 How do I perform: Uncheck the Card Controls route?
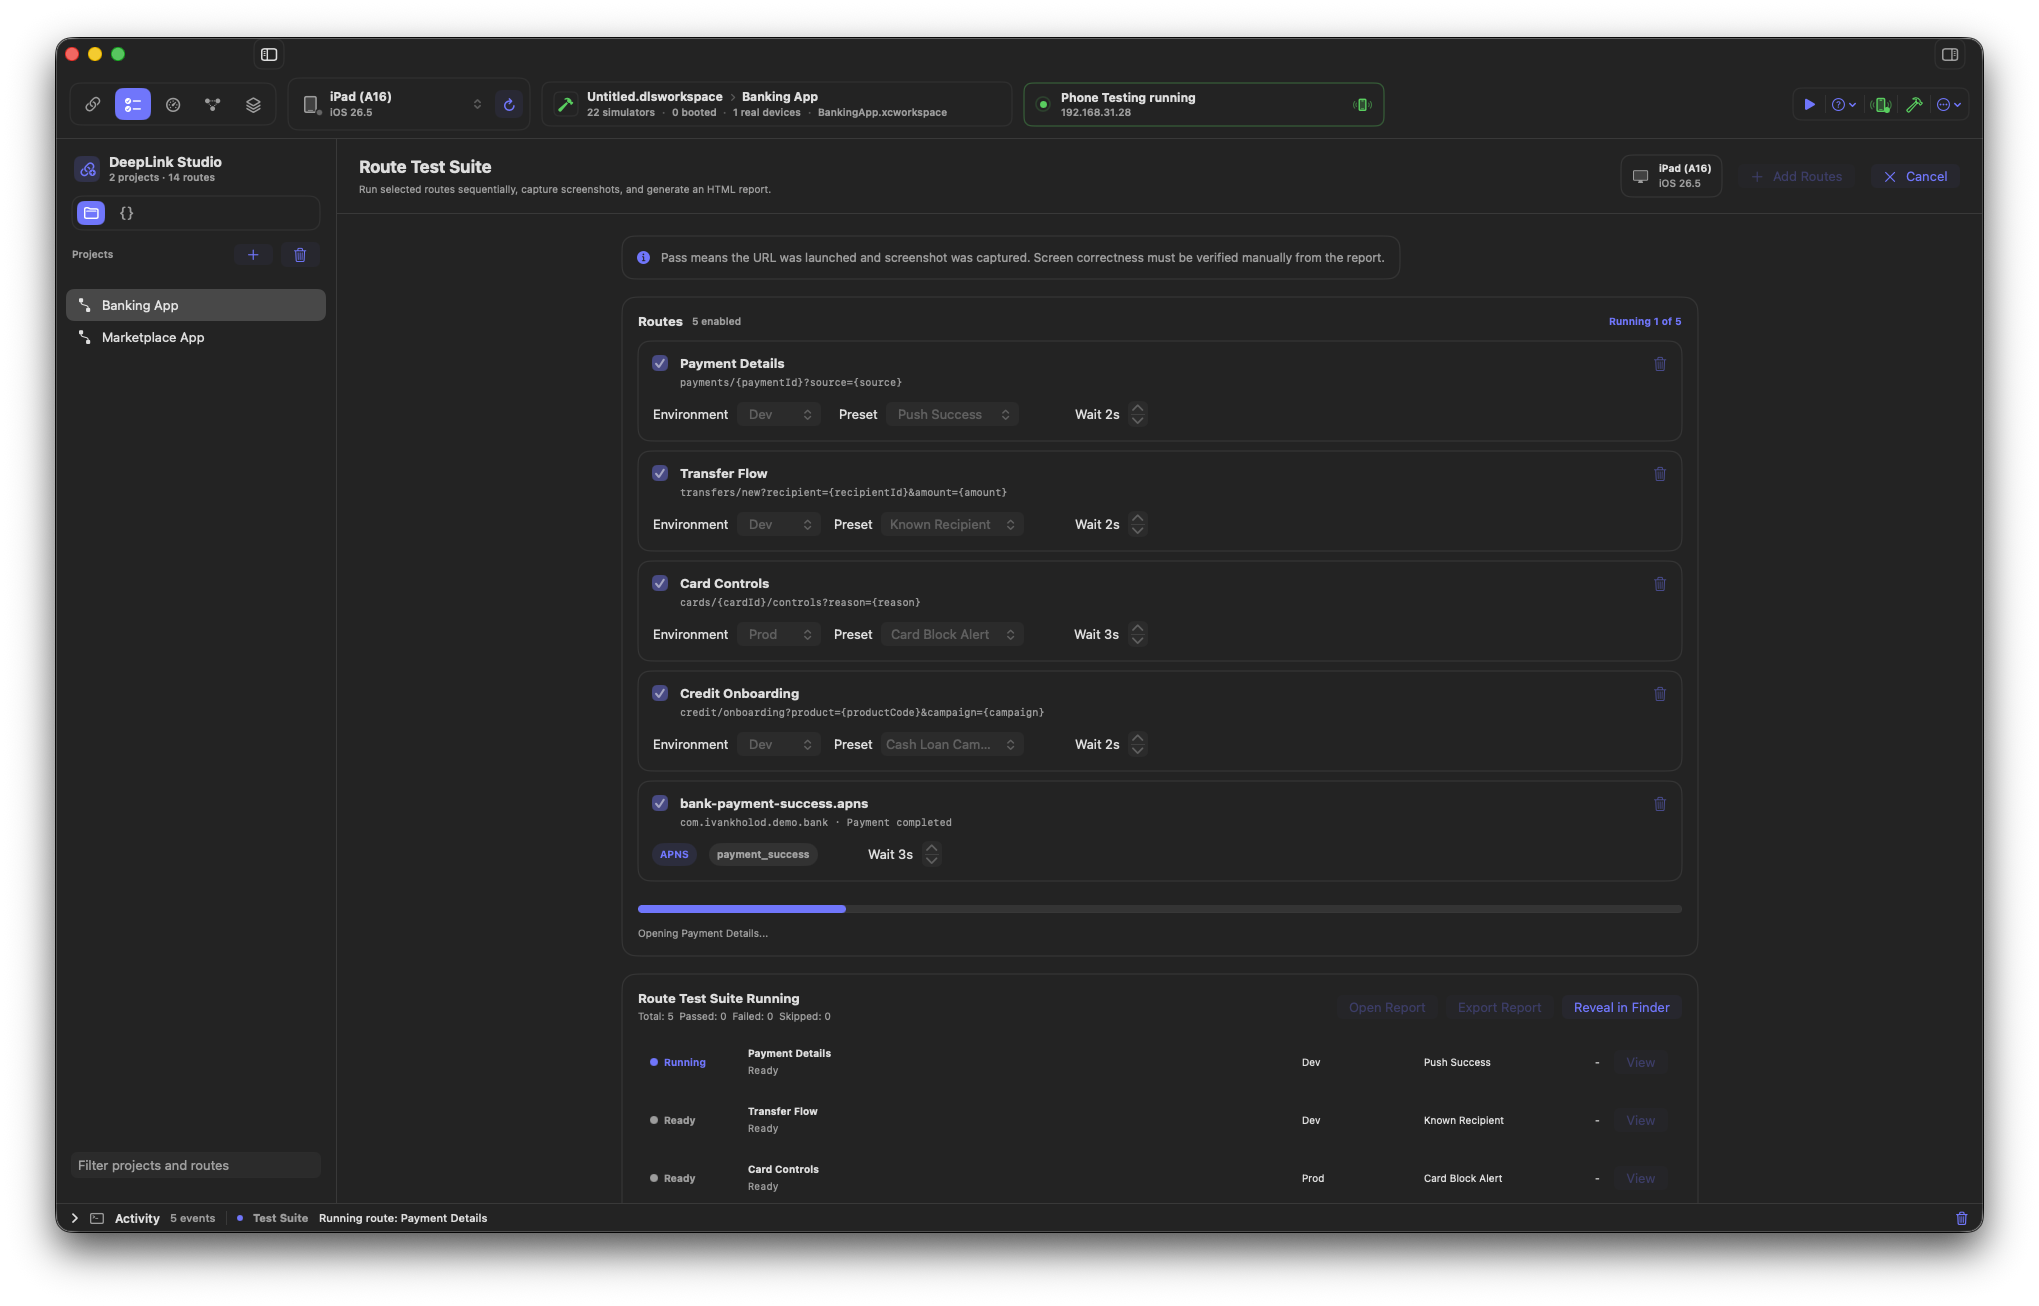point(660,583)
